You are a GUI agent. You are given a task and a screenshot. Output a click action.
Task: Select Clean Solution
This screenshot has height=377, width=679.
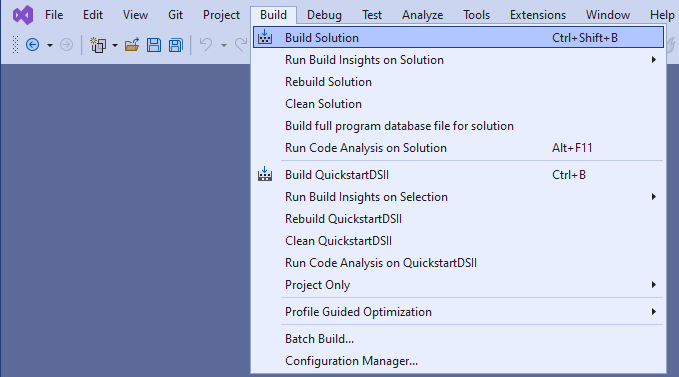(458, 104)
